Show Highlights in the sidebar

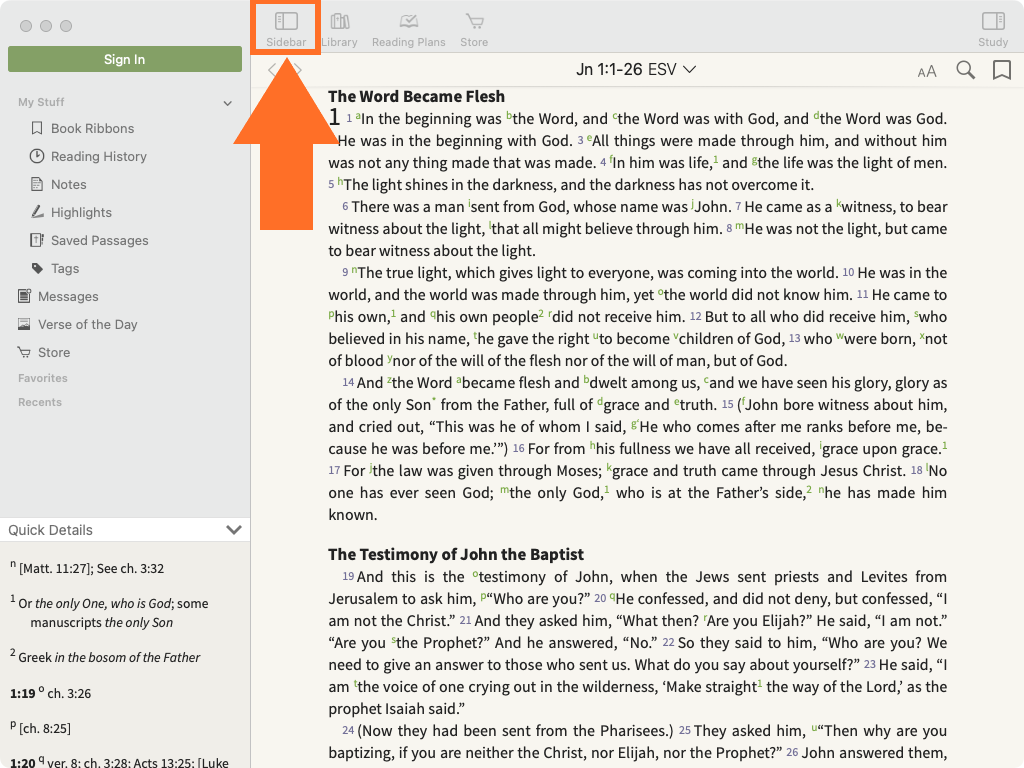coord(81,212)
